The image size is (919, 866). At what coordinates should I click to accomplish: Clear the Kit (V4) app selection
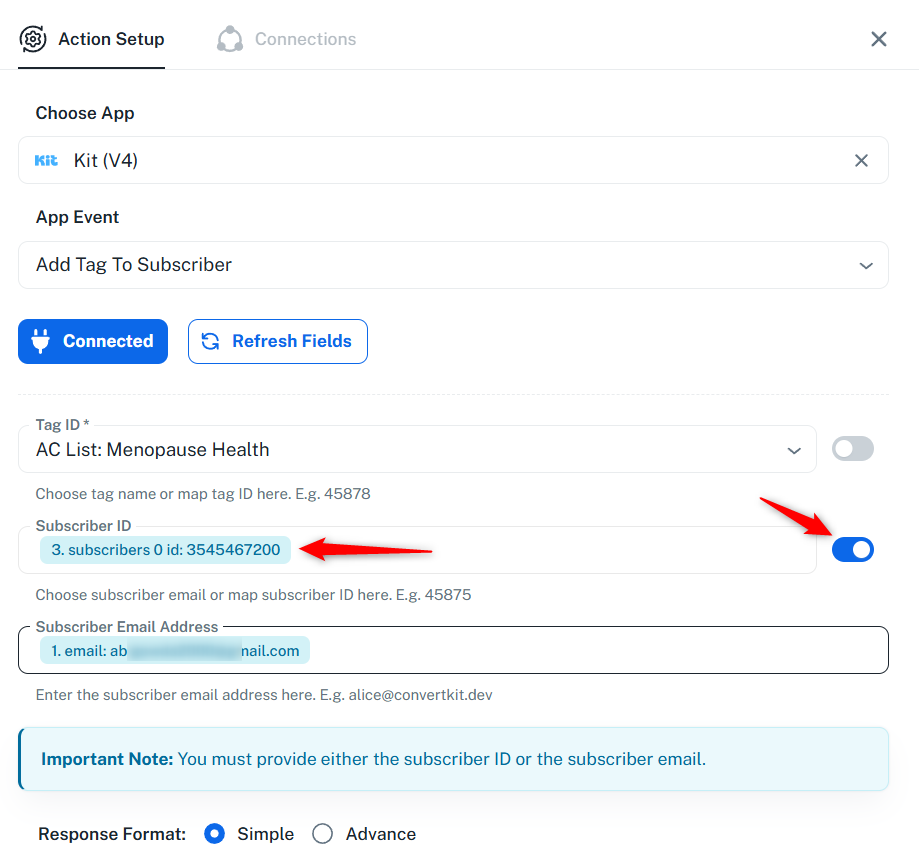[x=861, y=161]
